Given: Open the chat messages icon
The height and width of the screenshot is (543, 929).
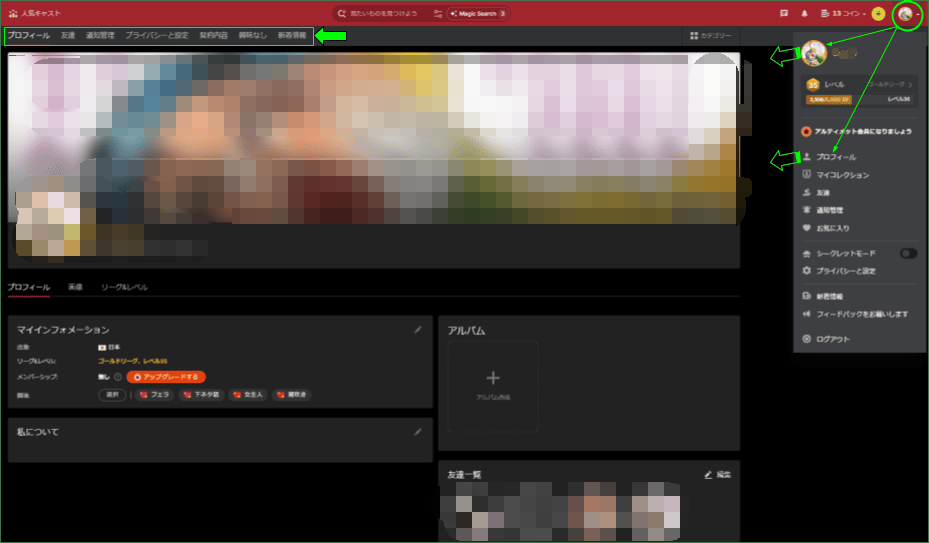Looking at the screenshot, I should click(x=784, y=13).
